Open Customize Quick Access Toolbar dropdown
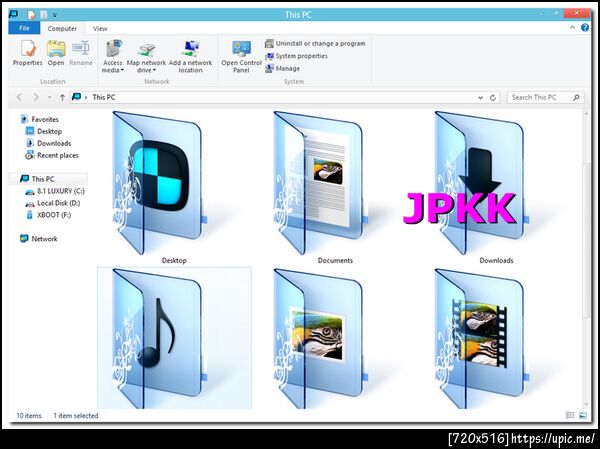This screenshot has width=600, height=449. click(x=55, y=15)
